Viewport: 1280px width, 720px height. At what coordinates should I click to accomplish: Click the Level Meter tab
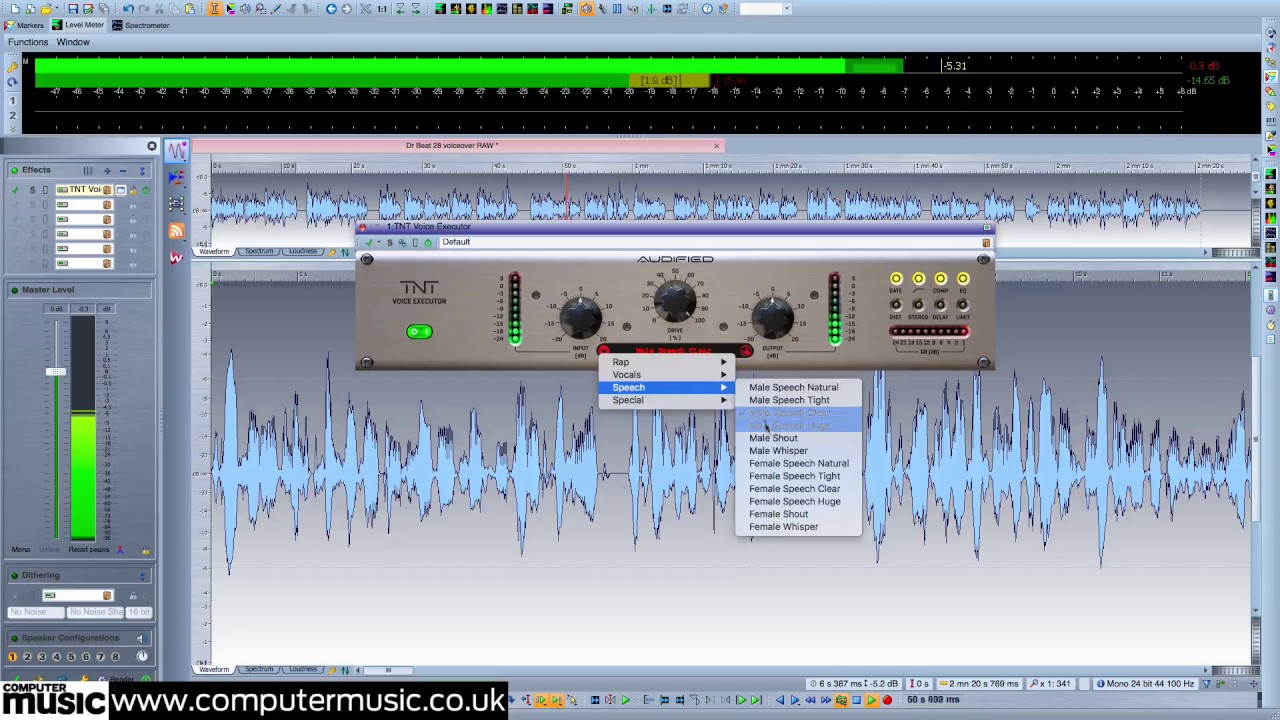[x=78, y=25]
